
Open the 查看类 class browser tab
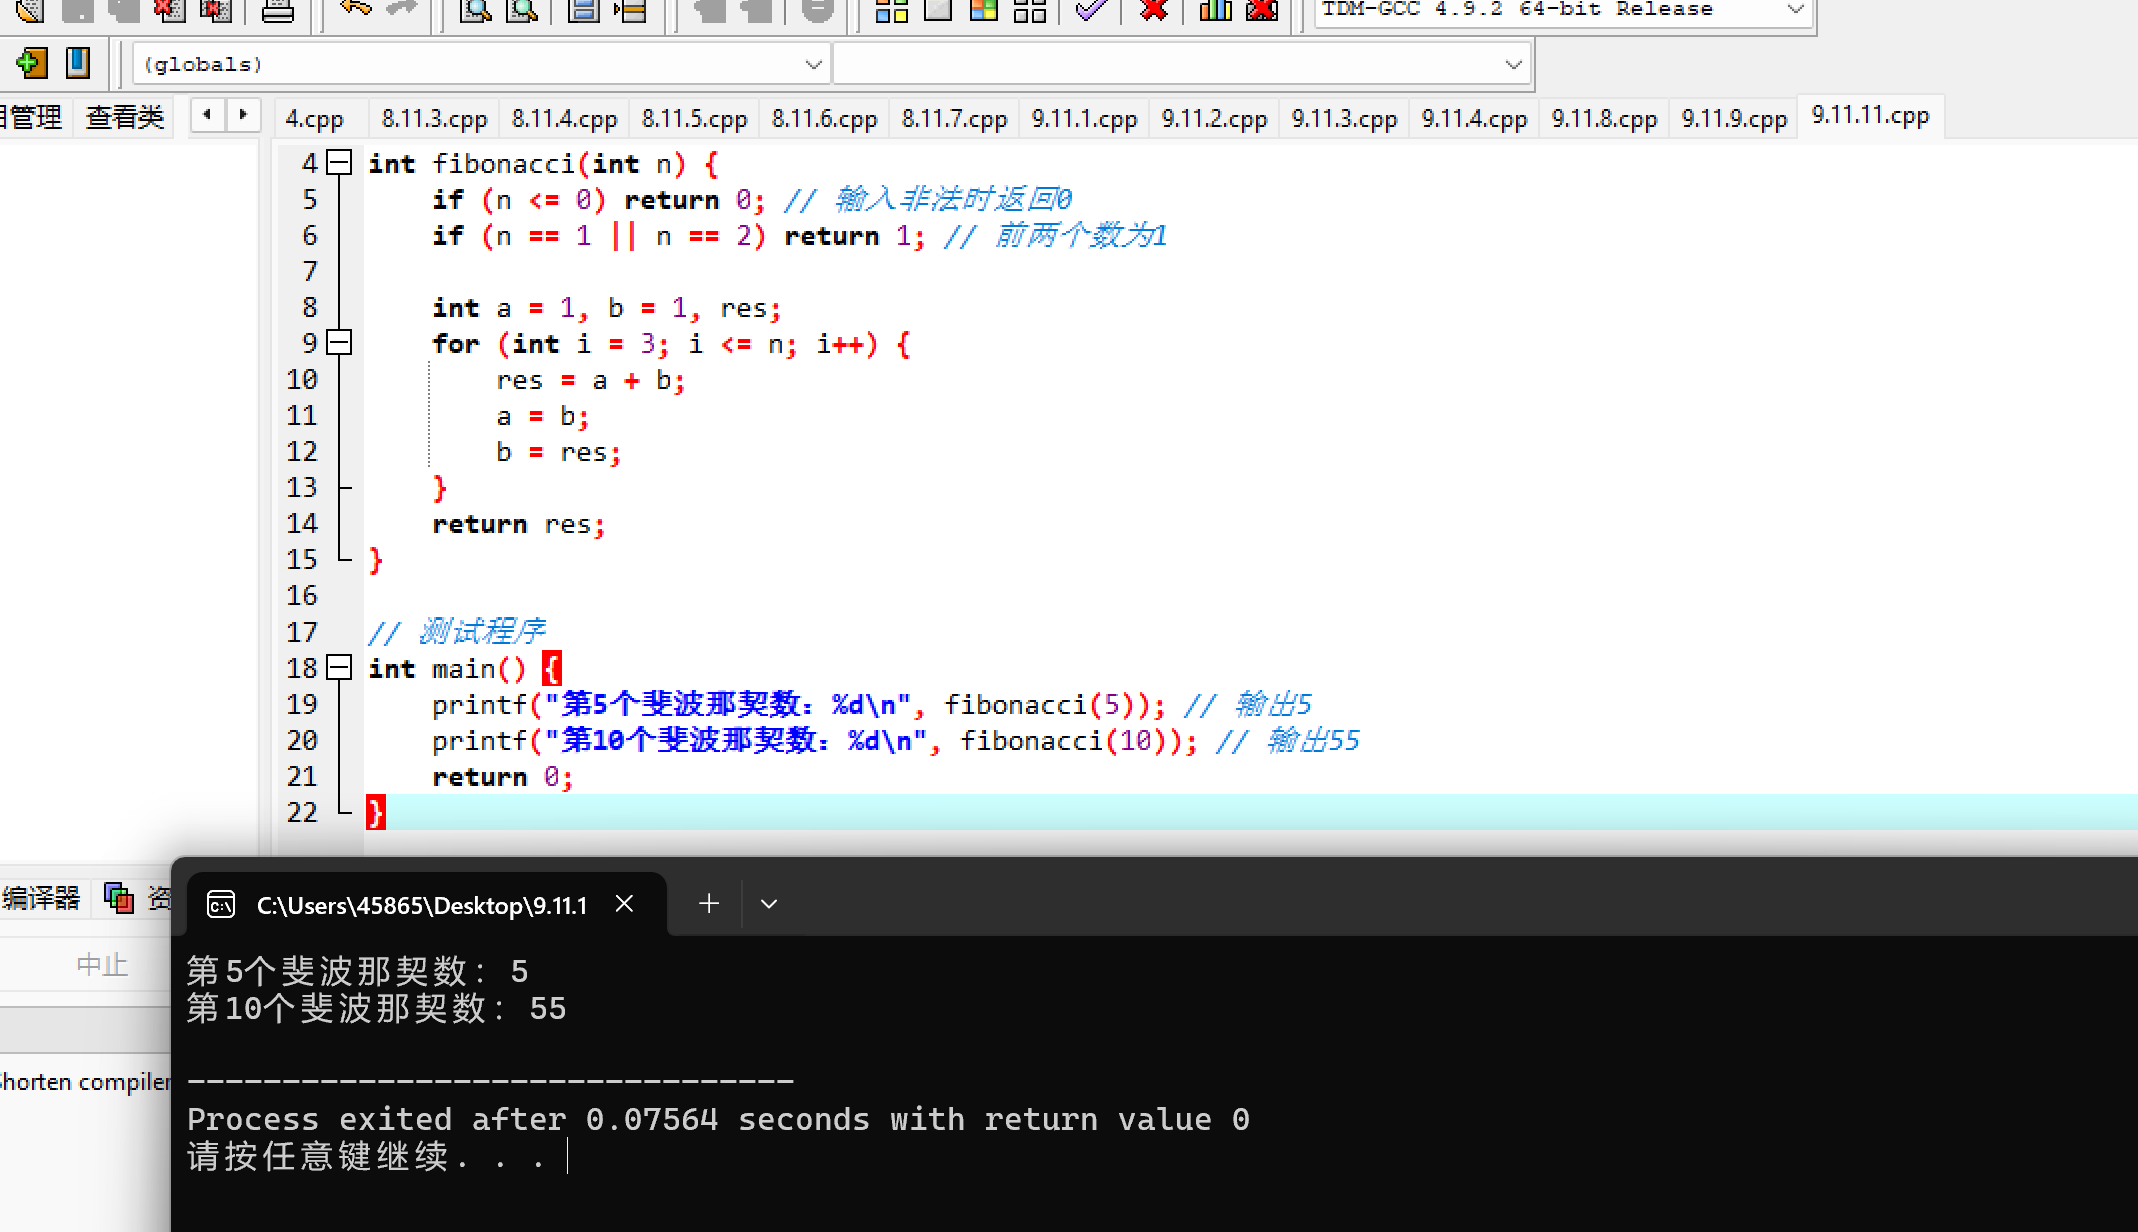pos(125,117)
